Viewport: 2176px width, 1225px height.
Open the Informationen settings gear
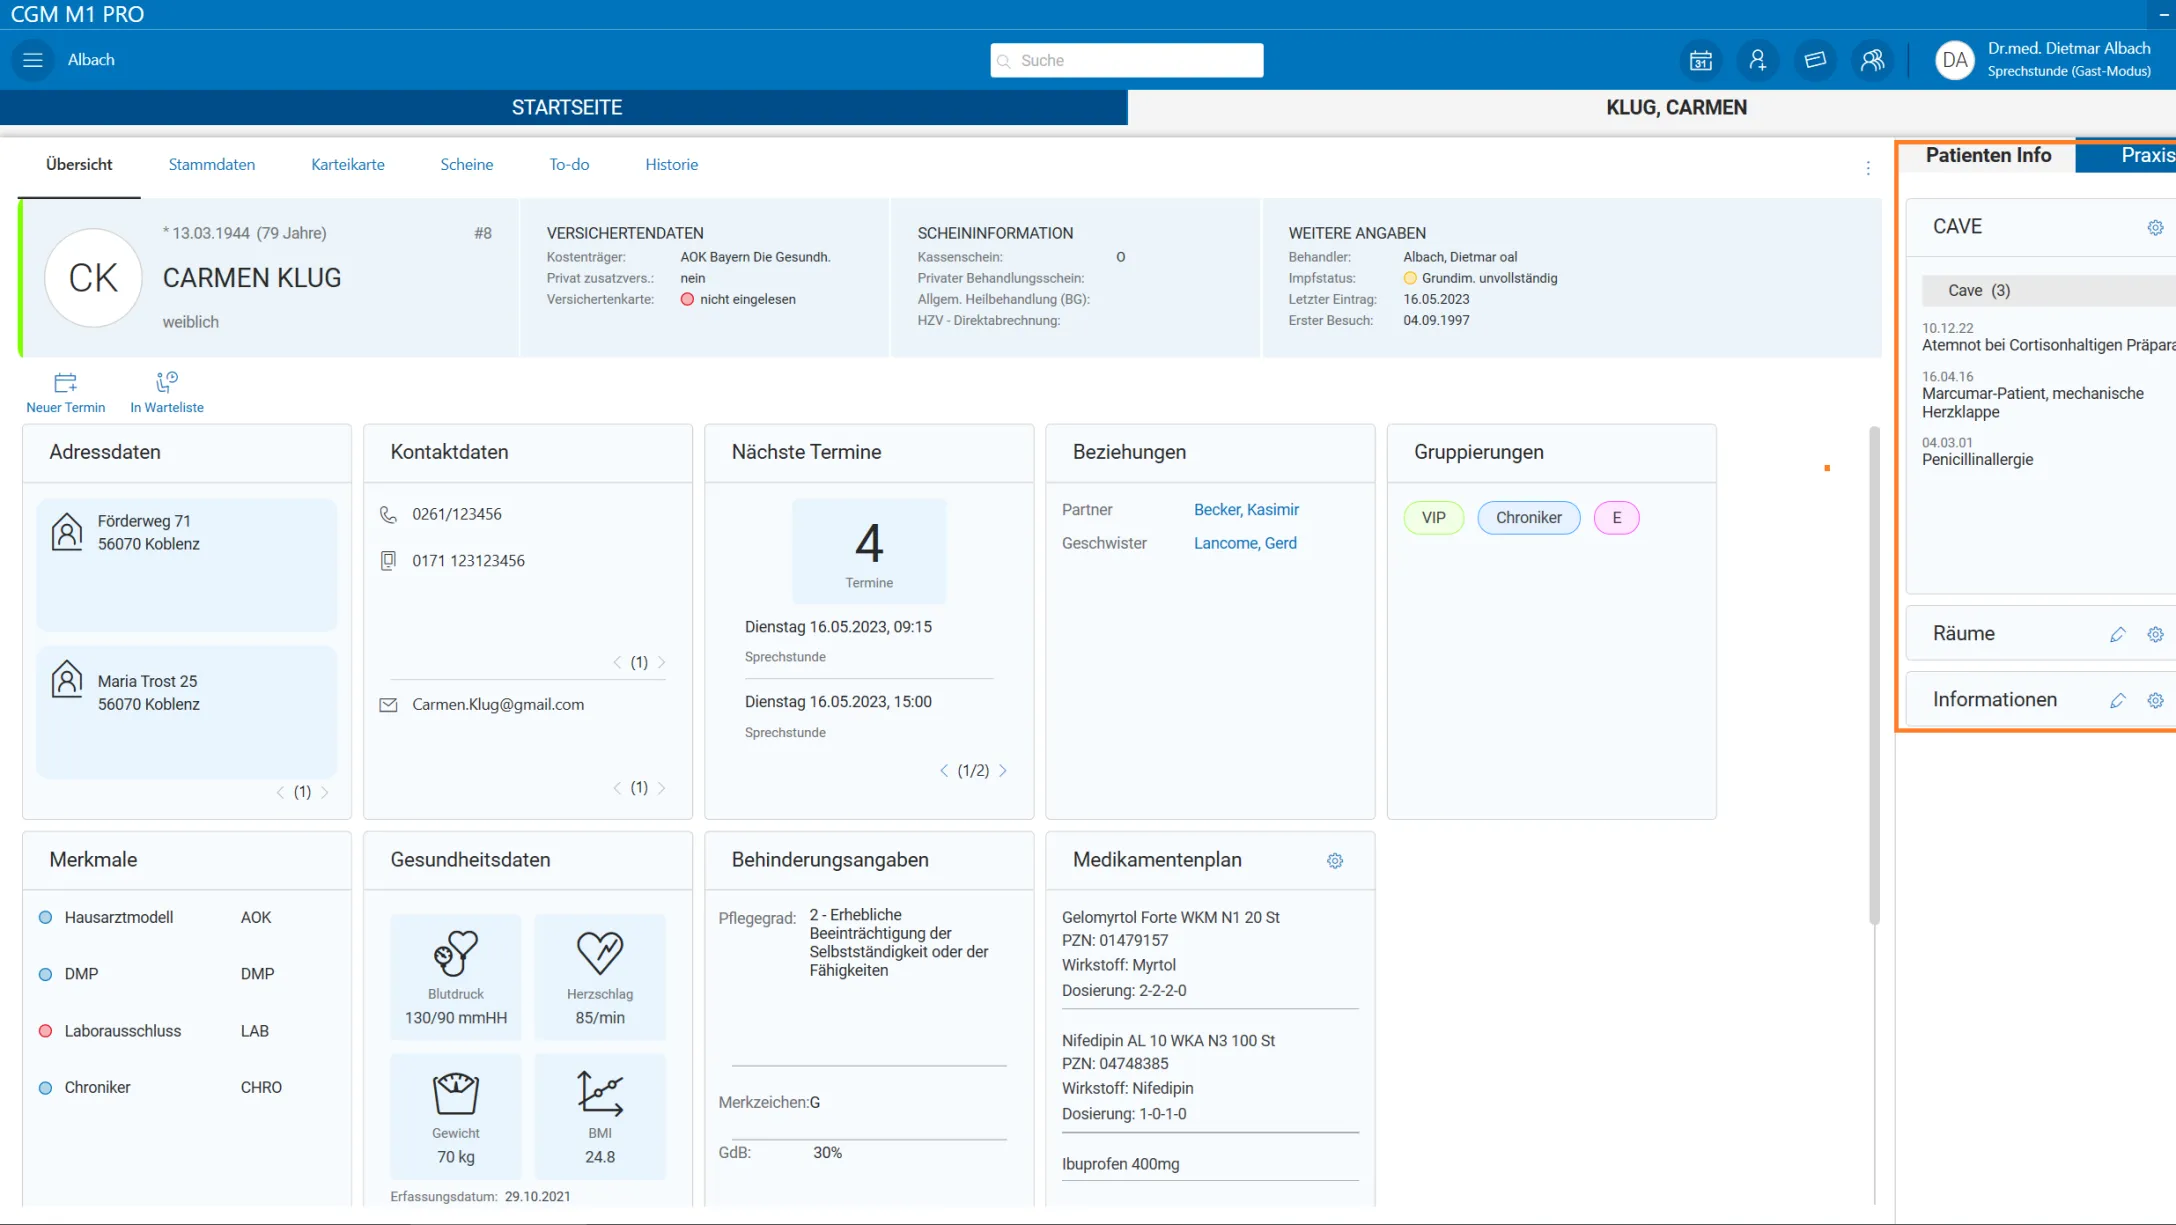[x=2155, y=700]
